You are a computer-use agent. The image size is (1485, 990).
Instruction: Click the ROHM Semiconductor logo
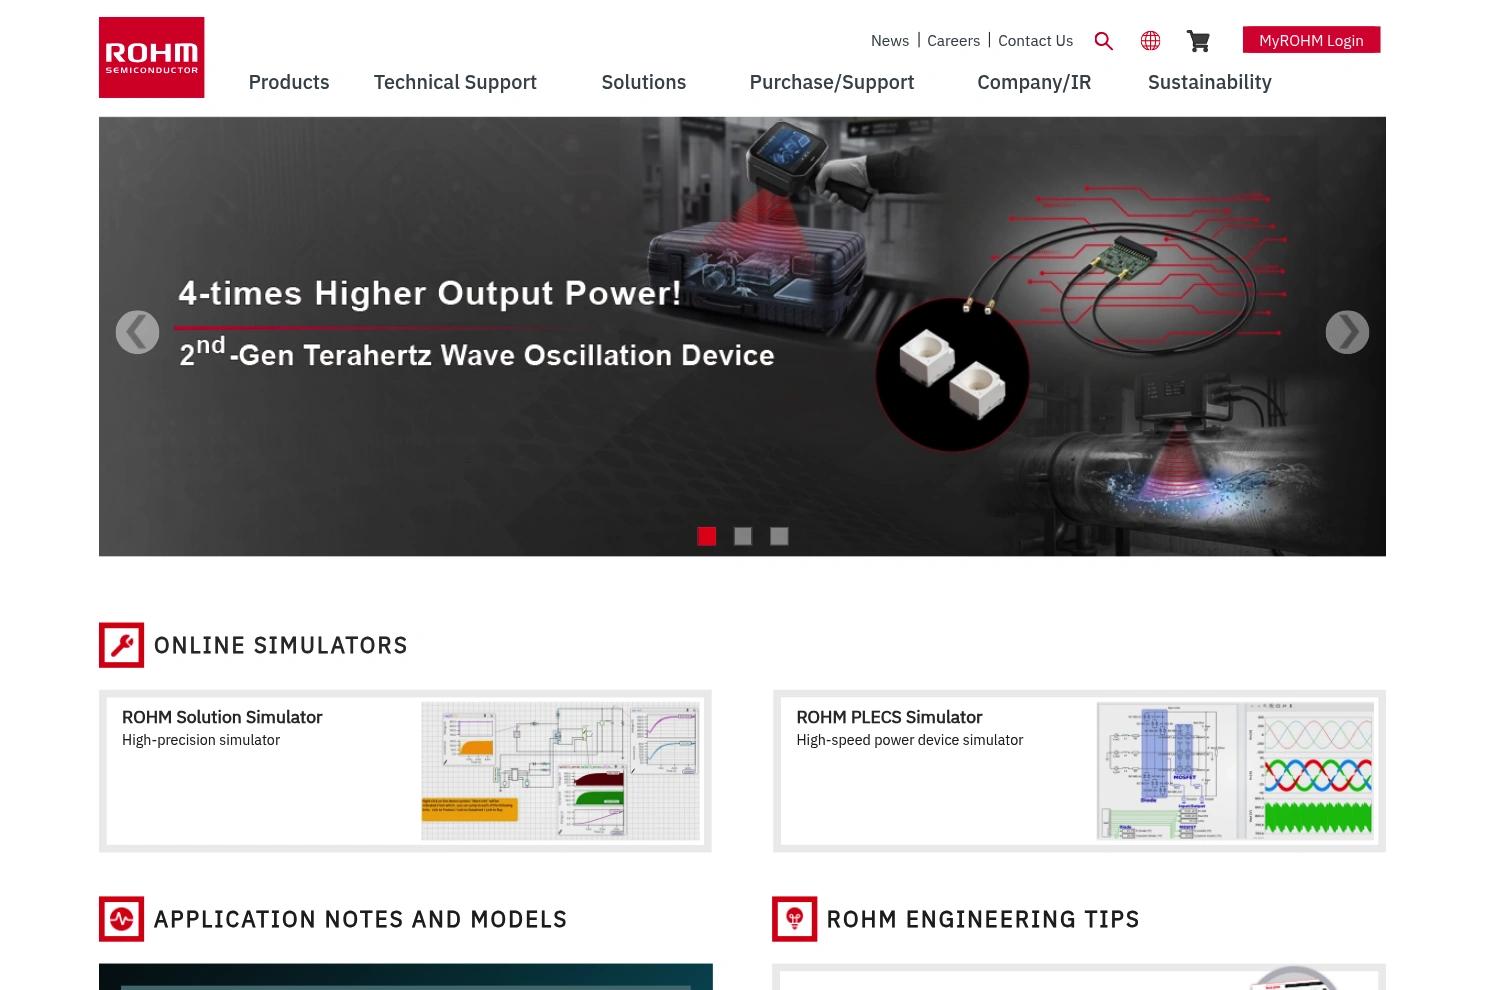coord(151,57)
